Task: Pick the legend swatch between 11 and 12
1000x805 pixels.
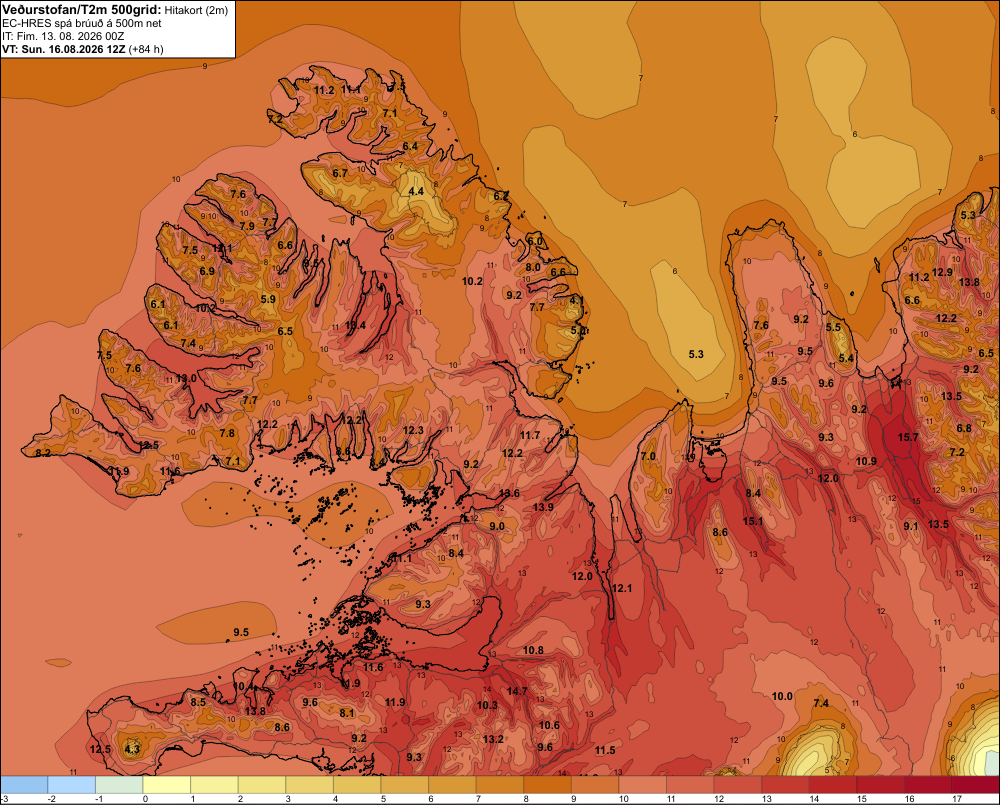Action: click(690, 785)
